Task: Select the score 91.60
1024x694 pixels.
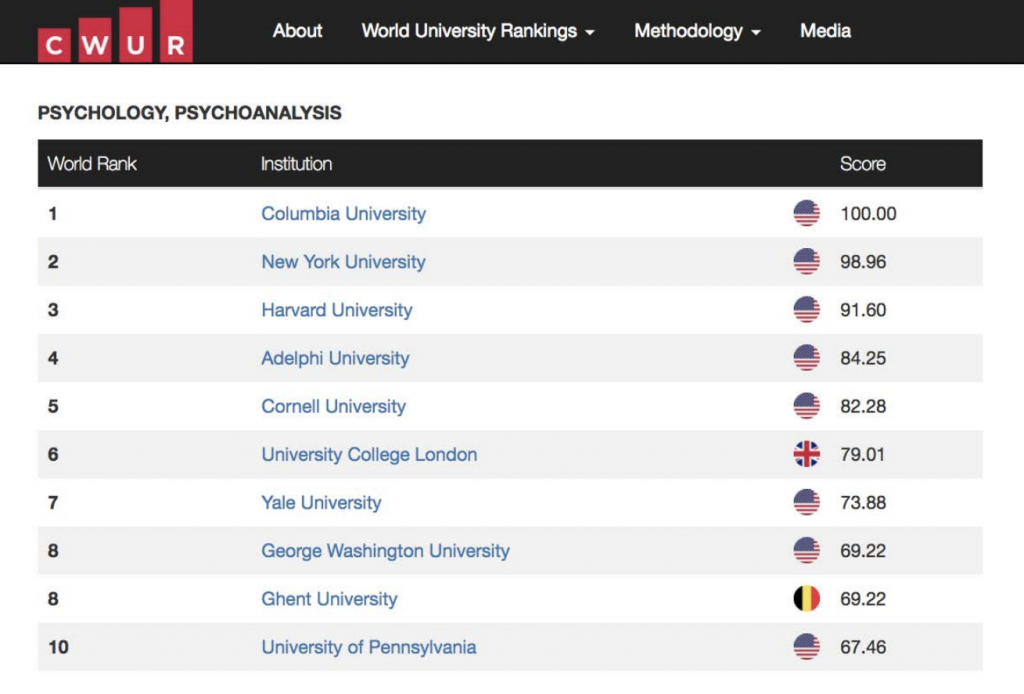Action: (x=863, y=310)
